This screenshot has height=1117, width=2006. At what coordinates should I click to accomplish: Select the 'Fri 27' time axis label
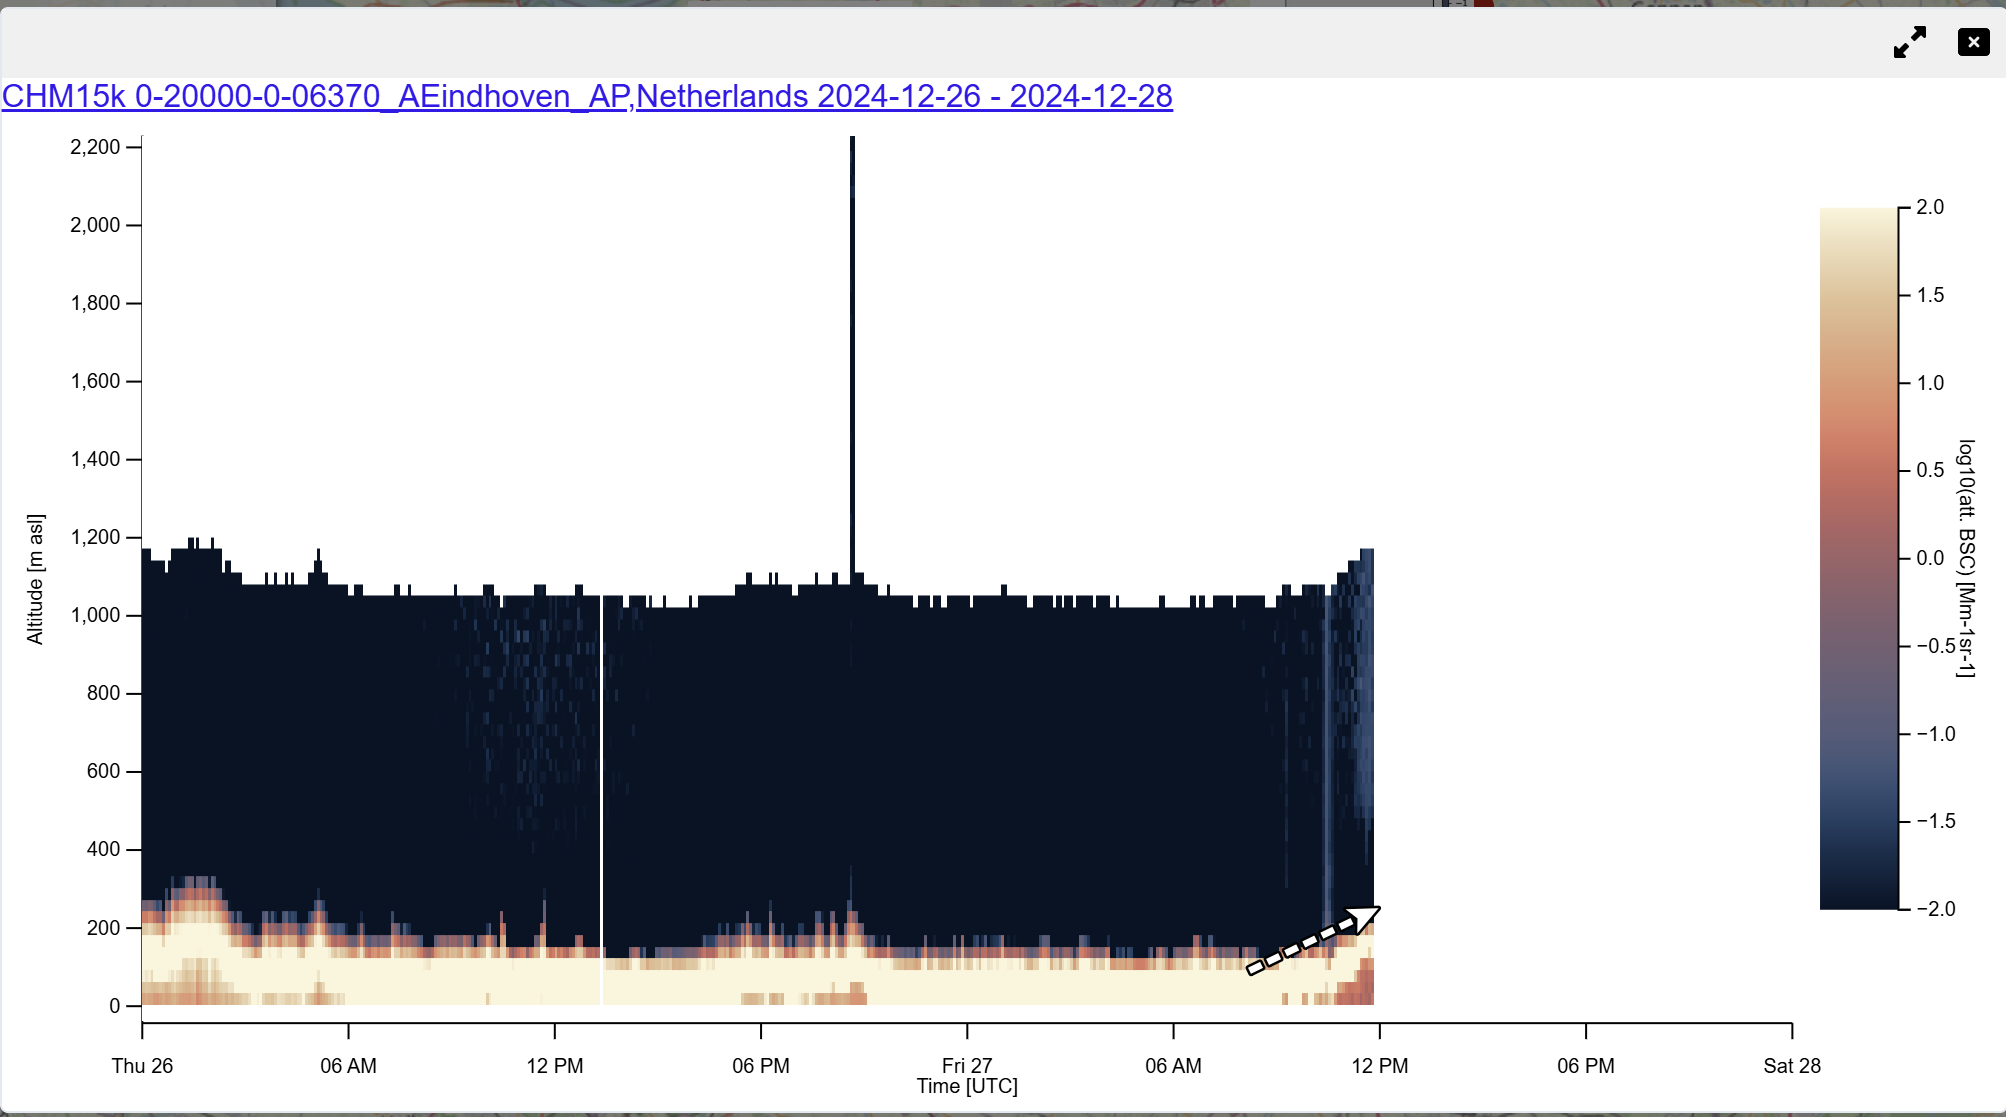[966, 1066]
